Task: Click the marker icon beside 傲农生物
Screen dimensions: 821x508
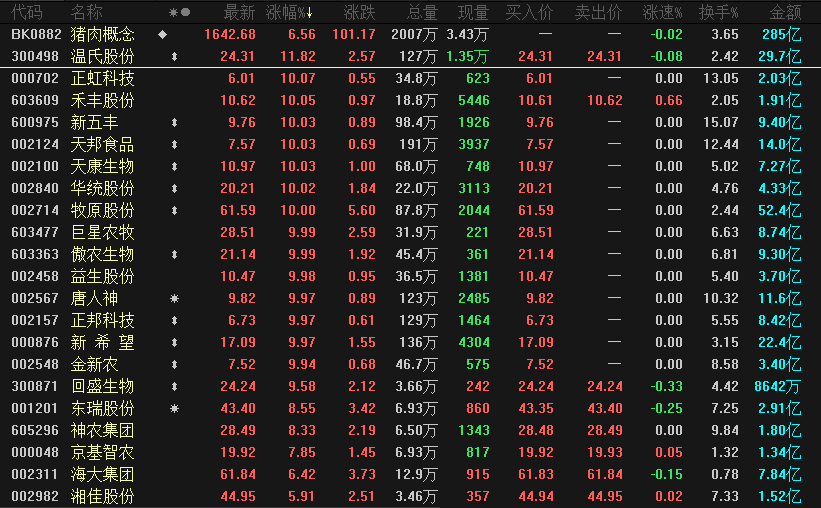Action: (x=174, y=255)
